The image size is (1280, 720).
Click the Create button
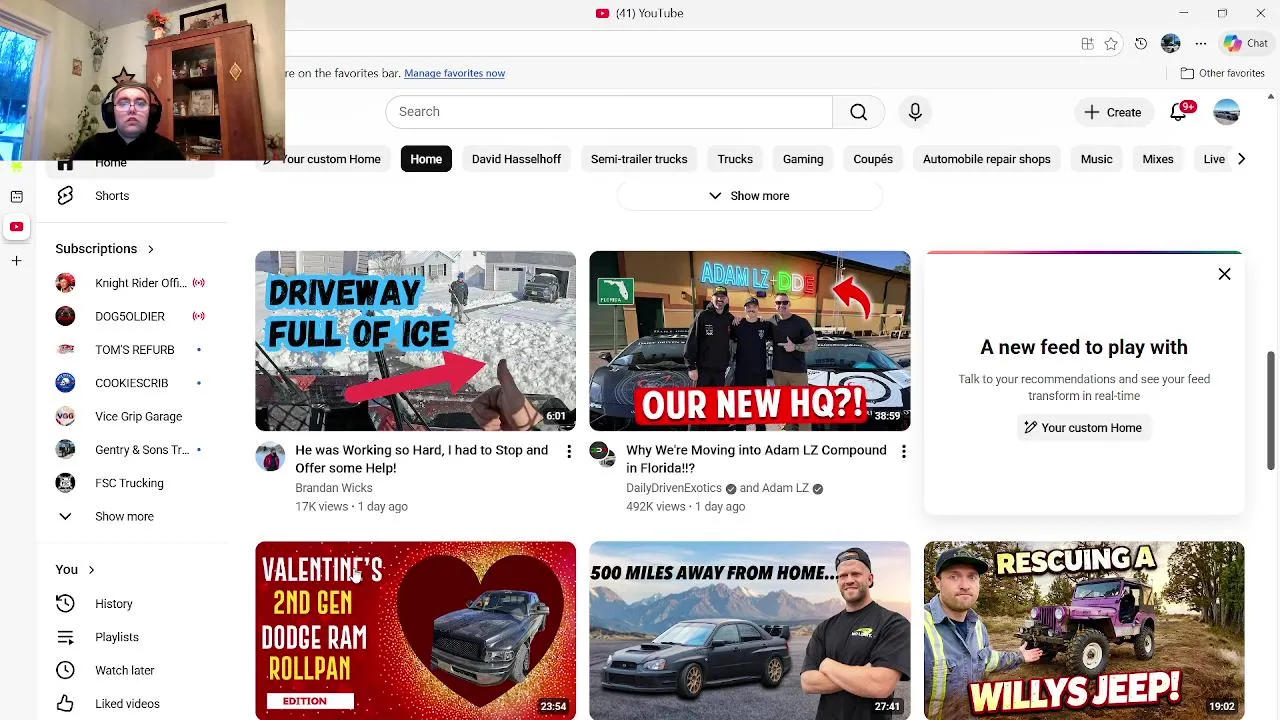pyautogui.click(x=1113, y=112)
